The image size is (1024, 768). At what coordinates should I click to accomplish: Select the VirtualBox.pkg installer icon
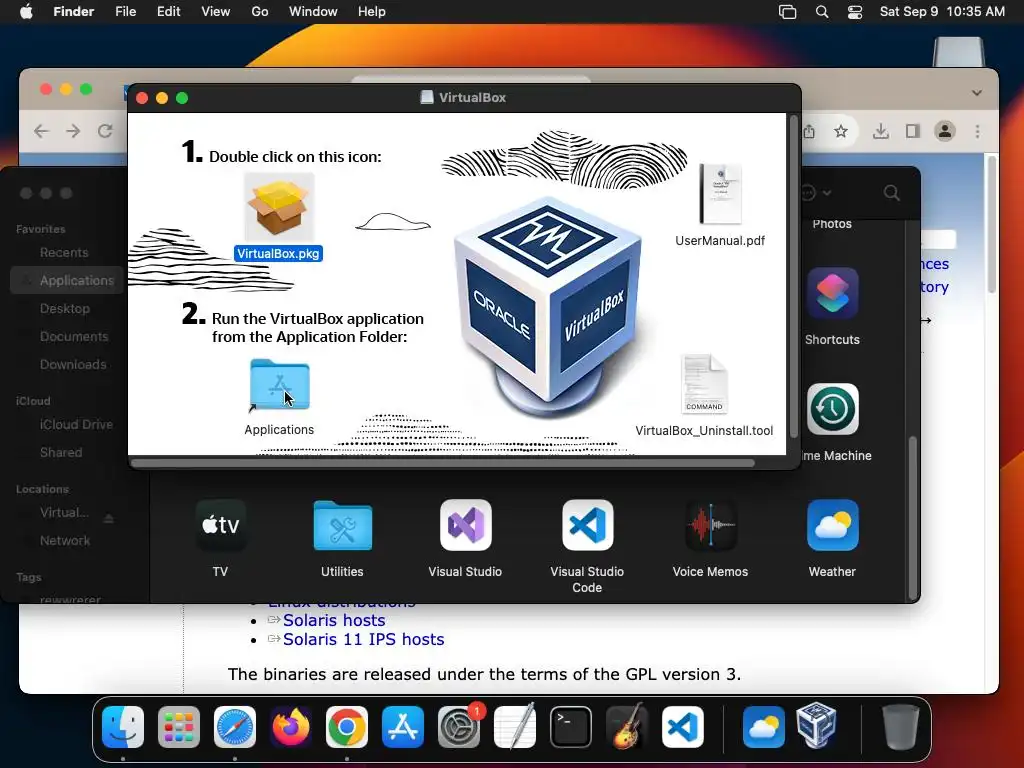pos(279,208)
